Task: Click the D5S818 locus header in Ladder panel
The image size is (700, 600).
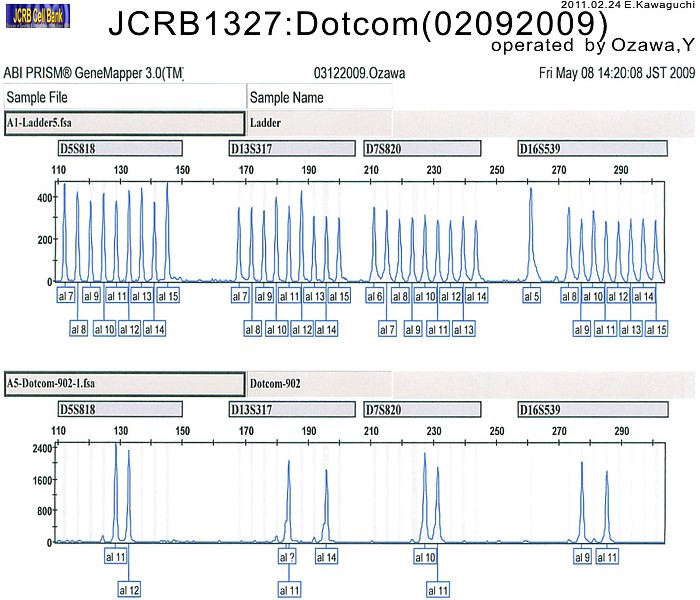Action: click(x=120, y=148)
